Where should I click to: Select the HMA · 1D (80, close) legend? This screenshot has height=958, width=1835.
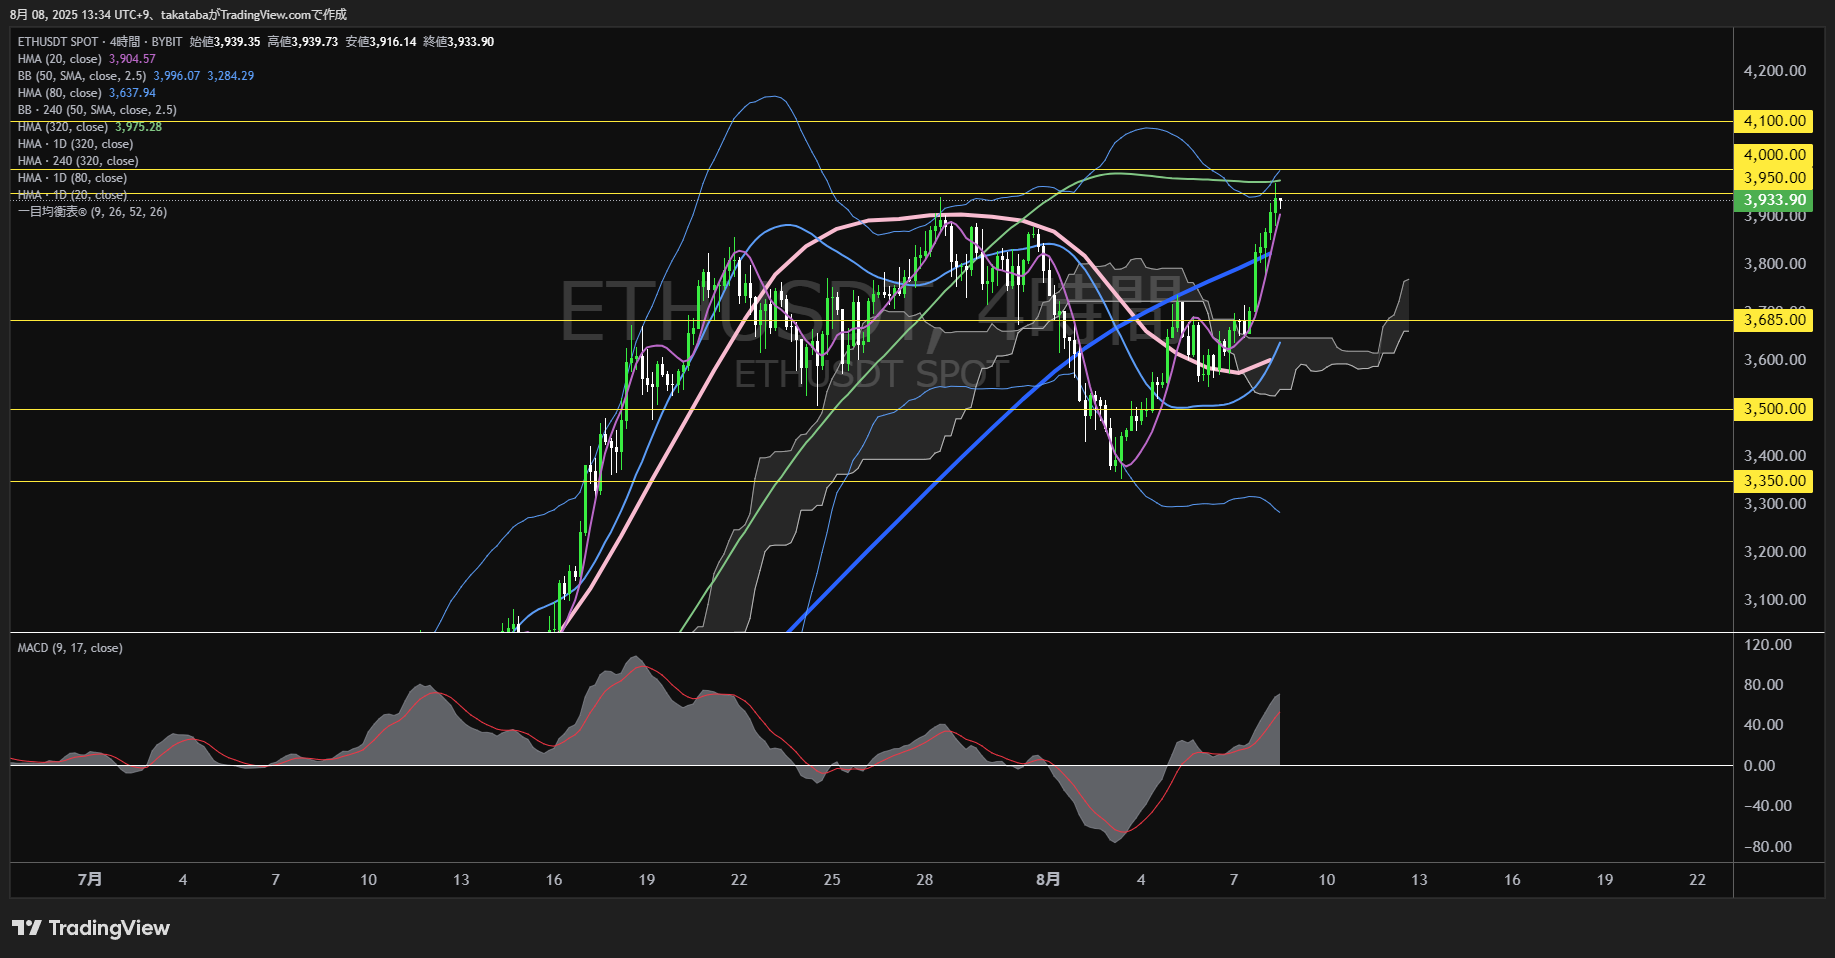tap(72, 178)
